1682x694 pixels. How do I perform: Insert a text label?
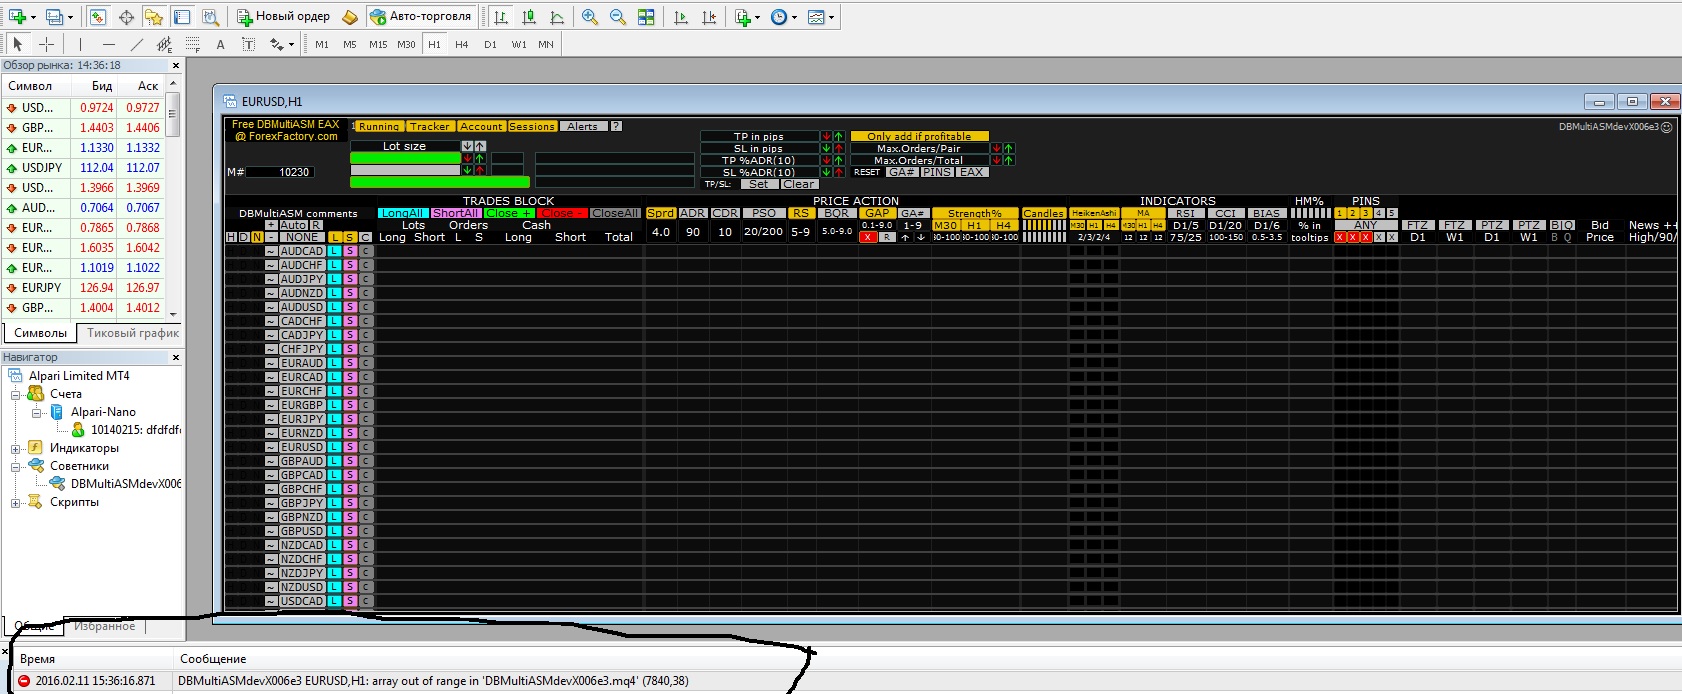[249, 44]
